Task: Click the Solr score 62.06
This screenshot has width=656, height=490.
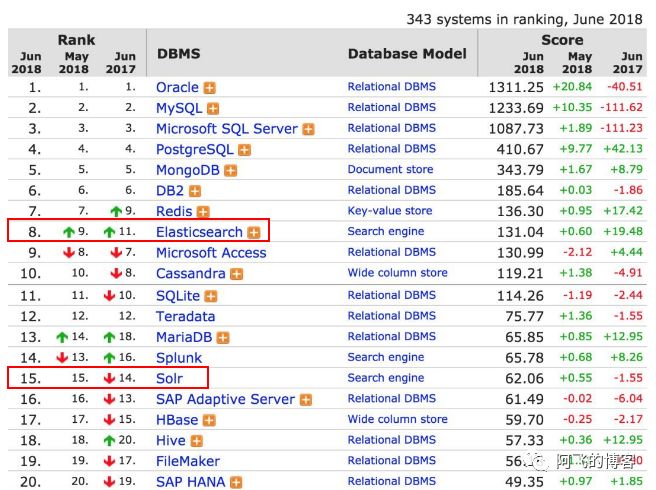Action: (x=524, y=379)
